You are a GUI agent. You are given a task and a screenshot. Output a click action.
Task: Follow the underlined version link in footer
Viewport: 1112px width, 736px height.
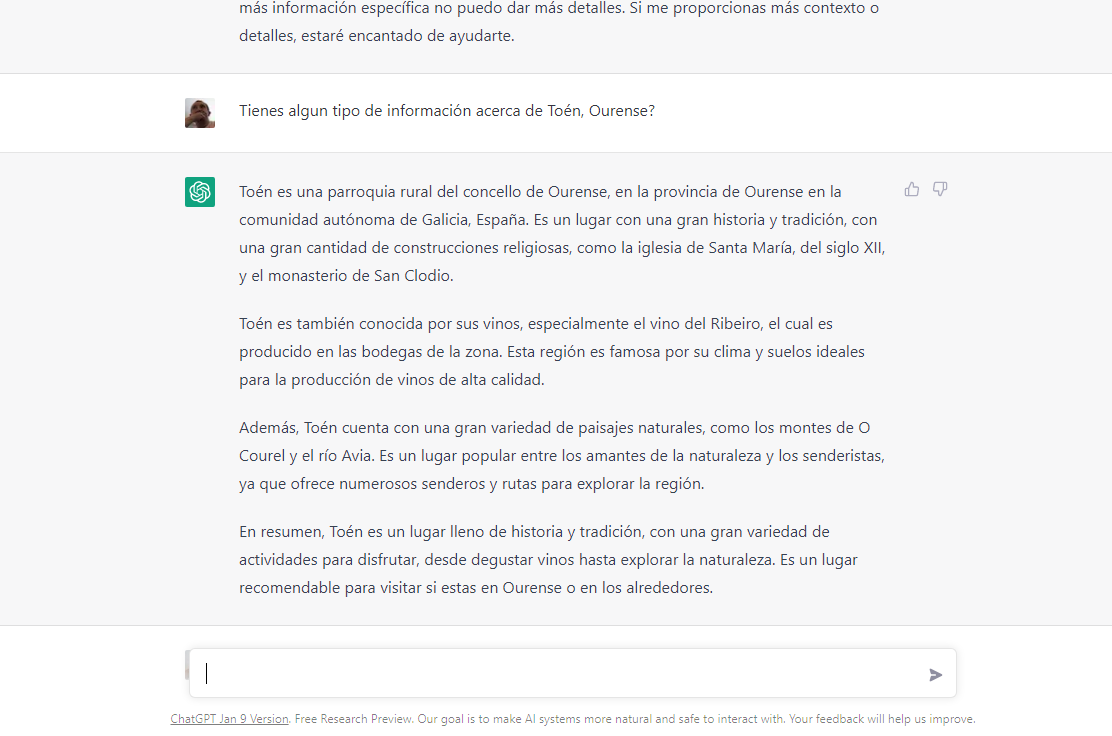tap(229, 718)
